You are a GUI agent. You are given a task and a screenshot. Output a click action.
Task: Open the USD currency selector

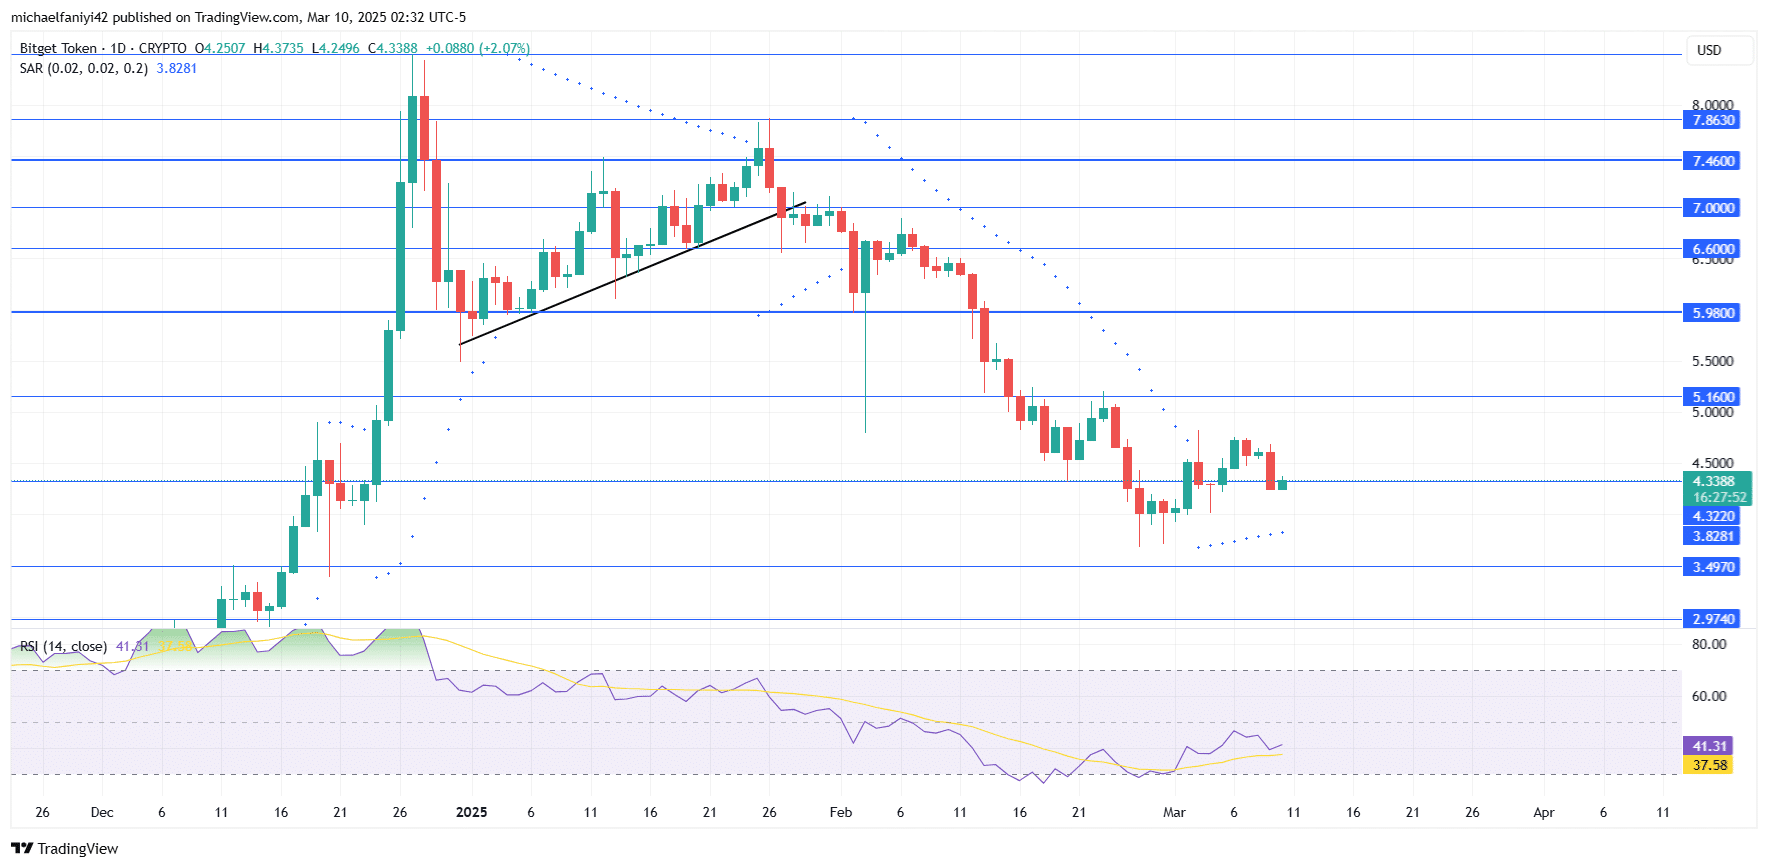(x=1721, y=50)
